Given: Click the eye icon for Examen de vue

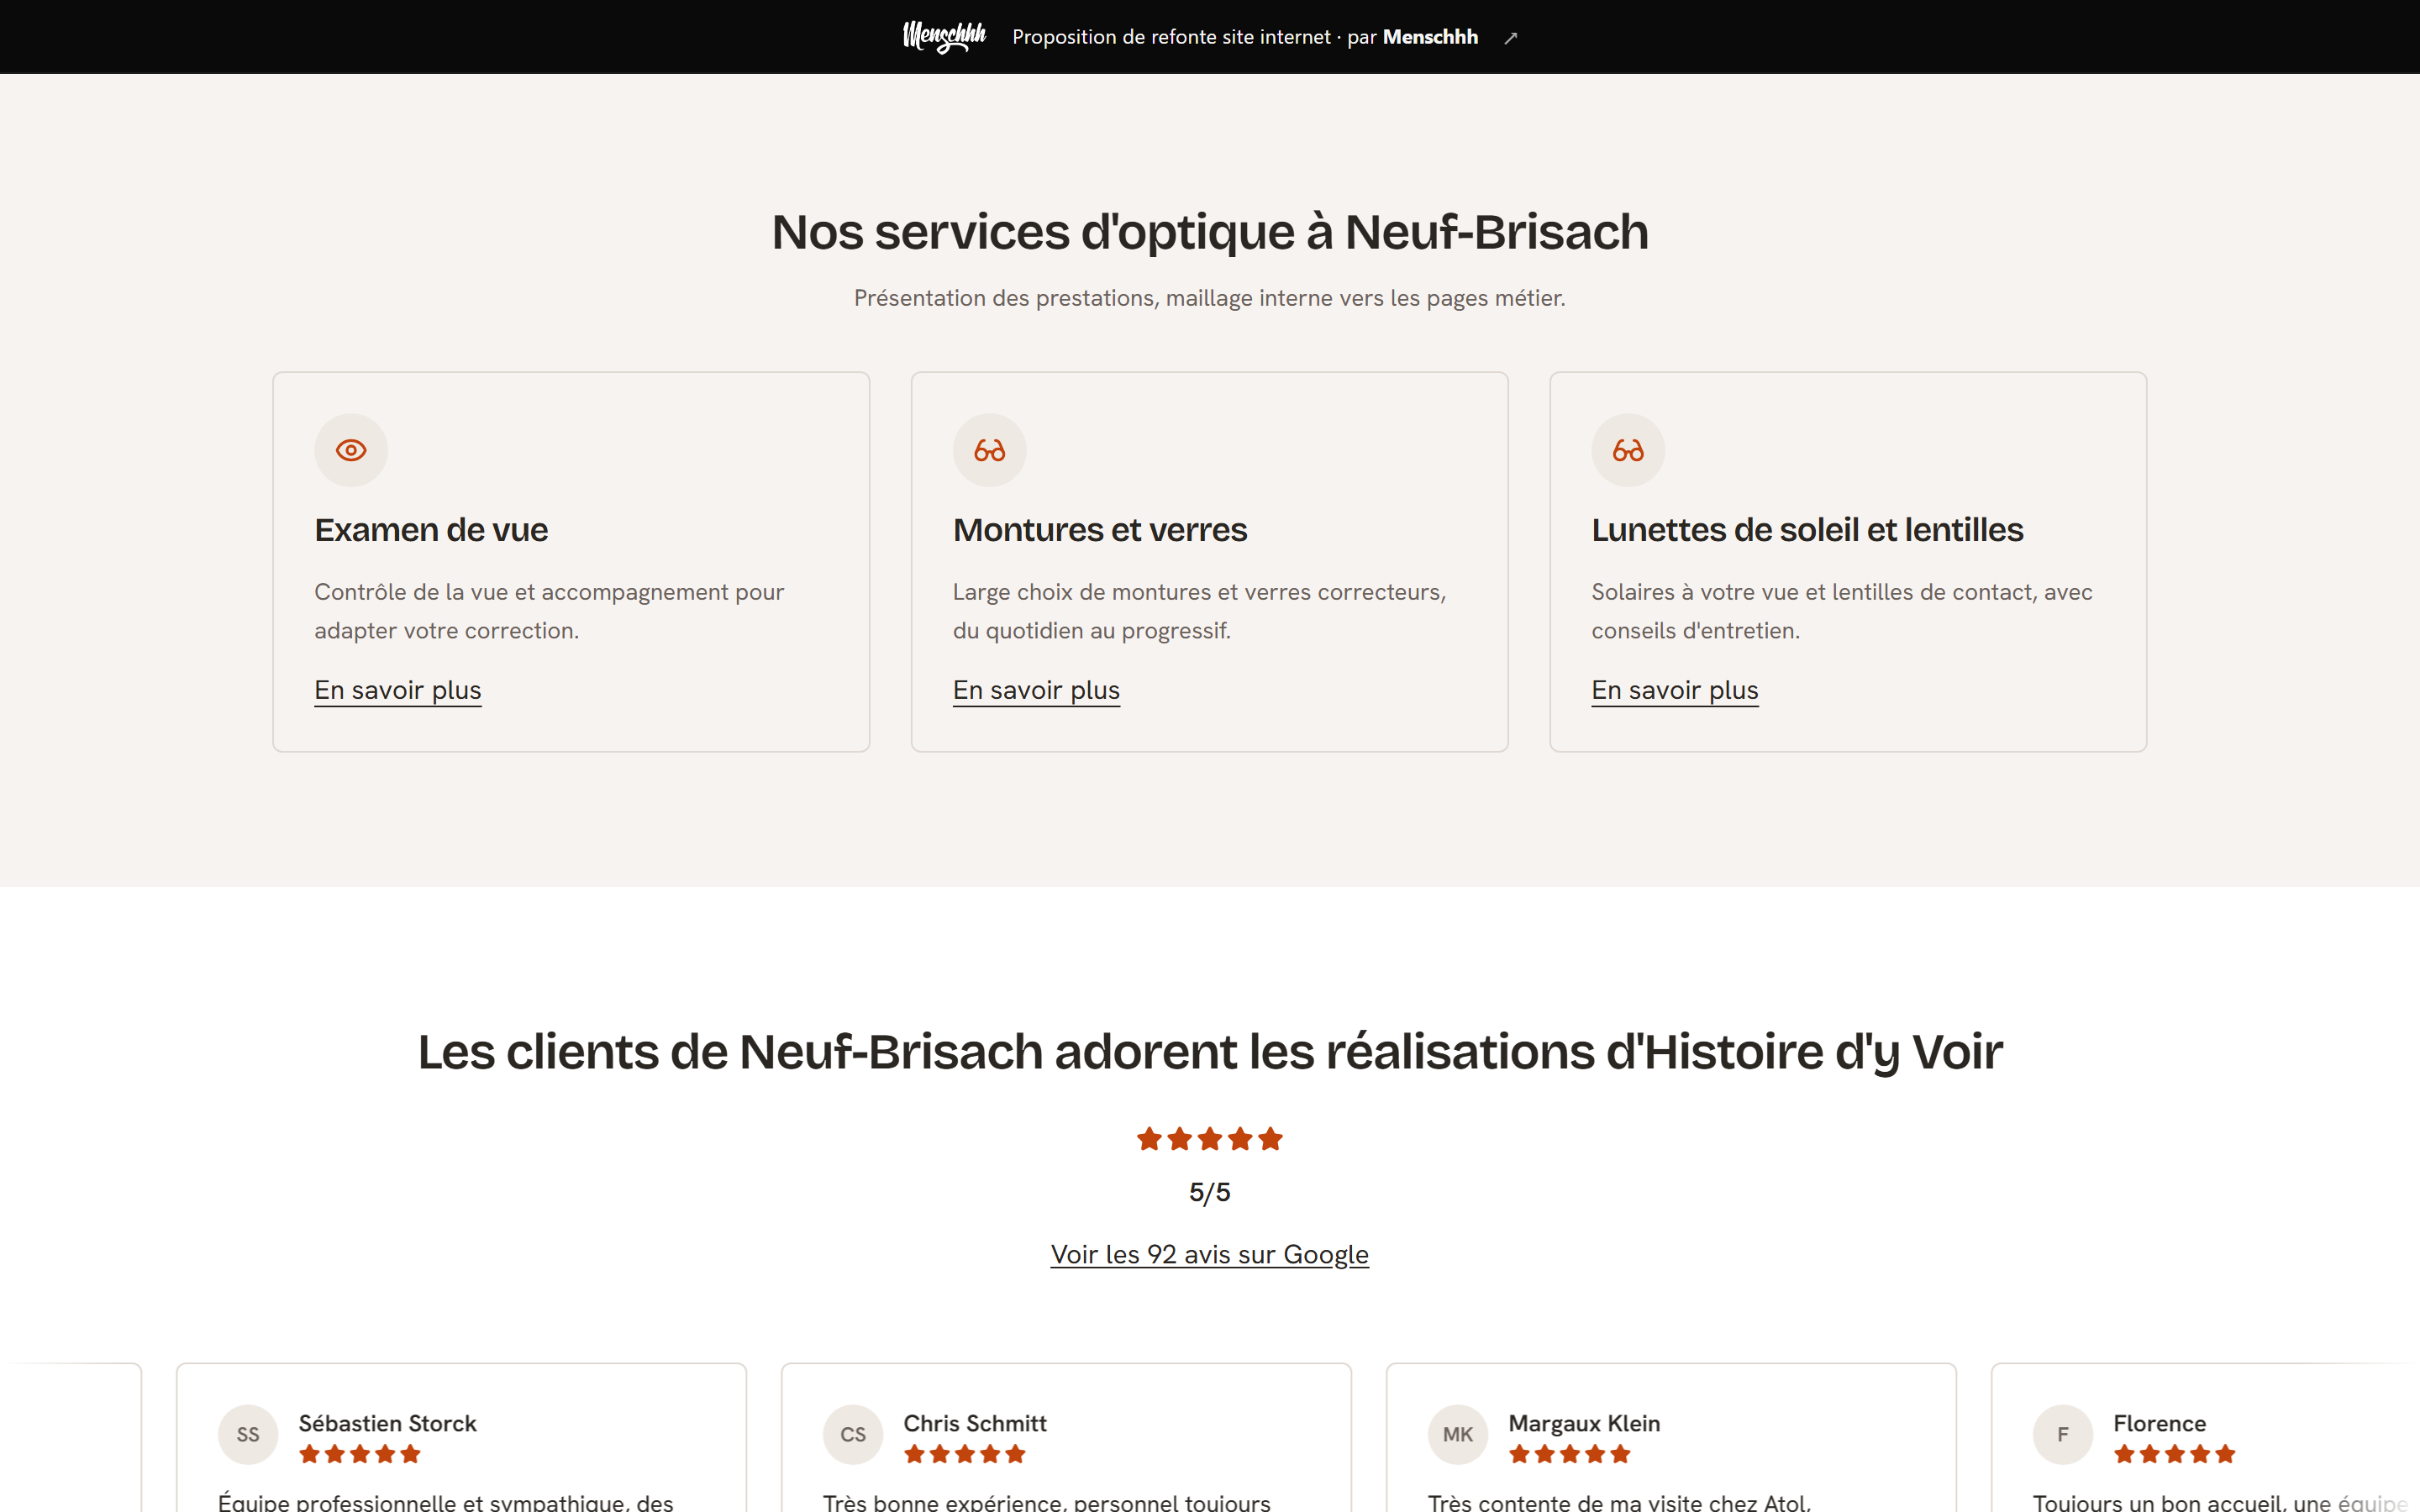Looking at the screenshot, I should coord(351,450).
